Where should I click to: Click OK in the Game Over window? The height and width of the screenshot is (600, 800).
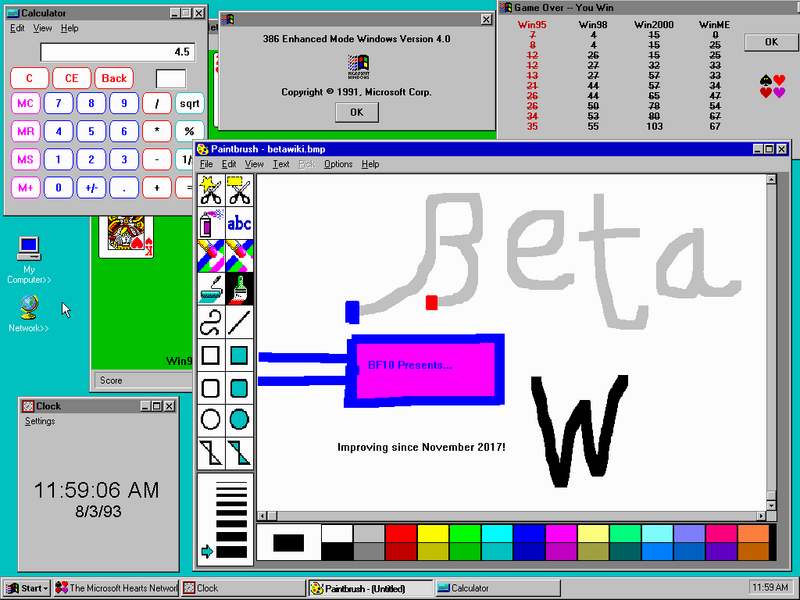(x=771, y=42)
